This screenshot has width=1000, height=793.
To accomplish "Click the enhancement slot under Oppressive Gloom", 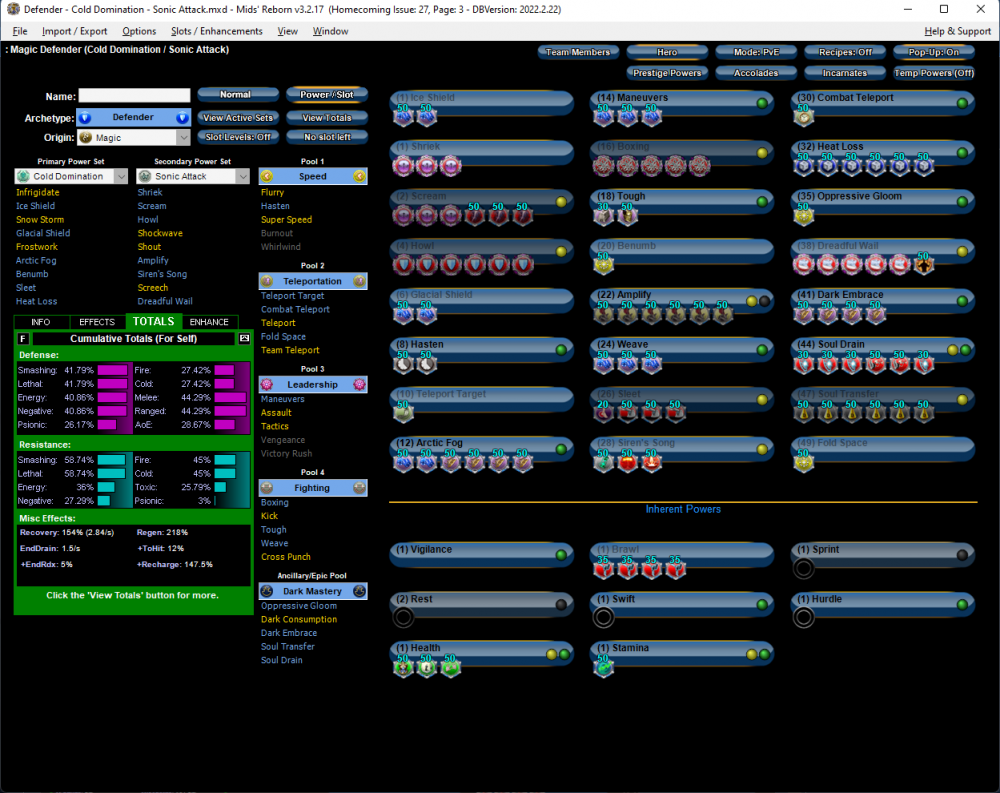I will [804, 216].
